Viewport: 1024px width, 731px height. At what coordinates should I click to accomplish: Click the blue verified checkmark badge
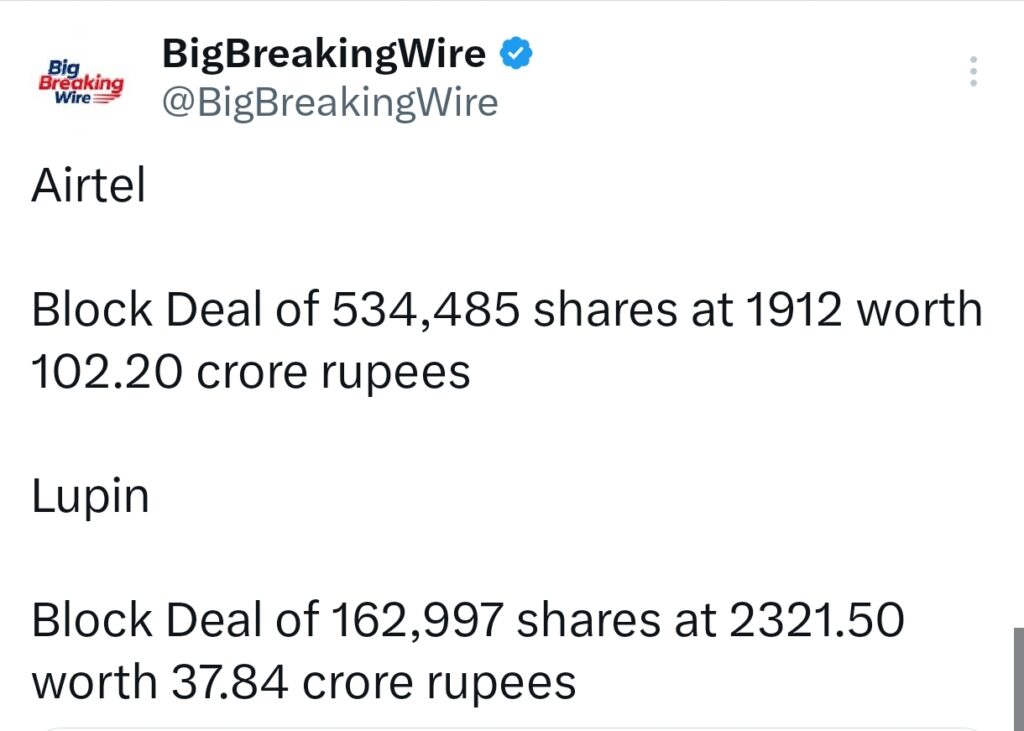point(515,53)
